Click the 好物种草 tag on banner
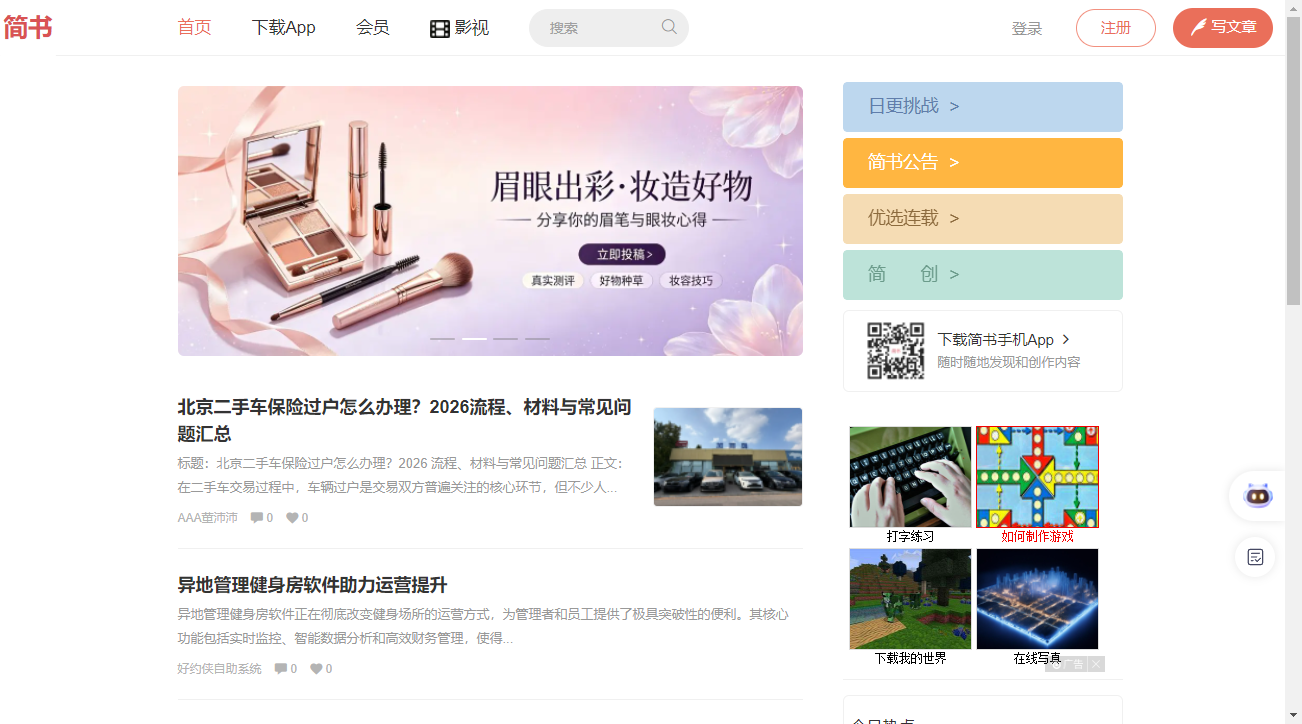Screen dimensions: 1302x724 pos(621,281)
